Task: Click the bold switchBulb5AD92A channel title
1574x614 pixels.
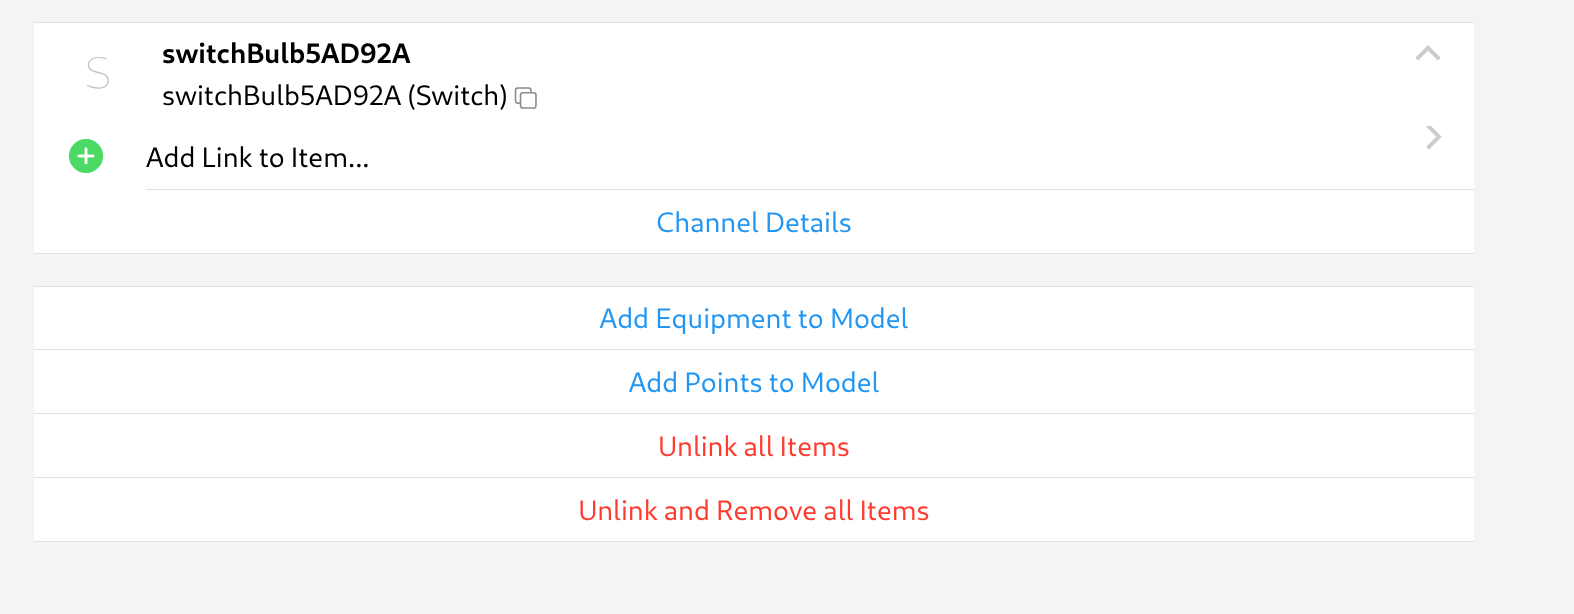Action: pos(286,54)
